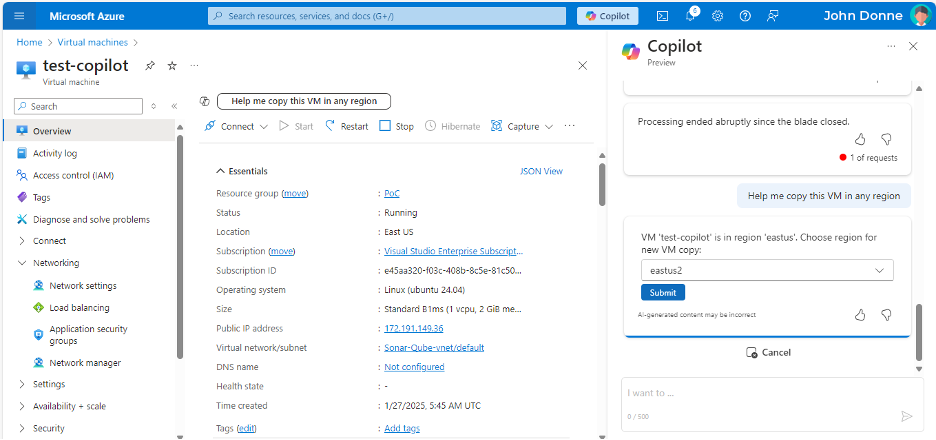The image size is (936, 440).
Task: Stop the virtual machine
Action: (396, 126)
